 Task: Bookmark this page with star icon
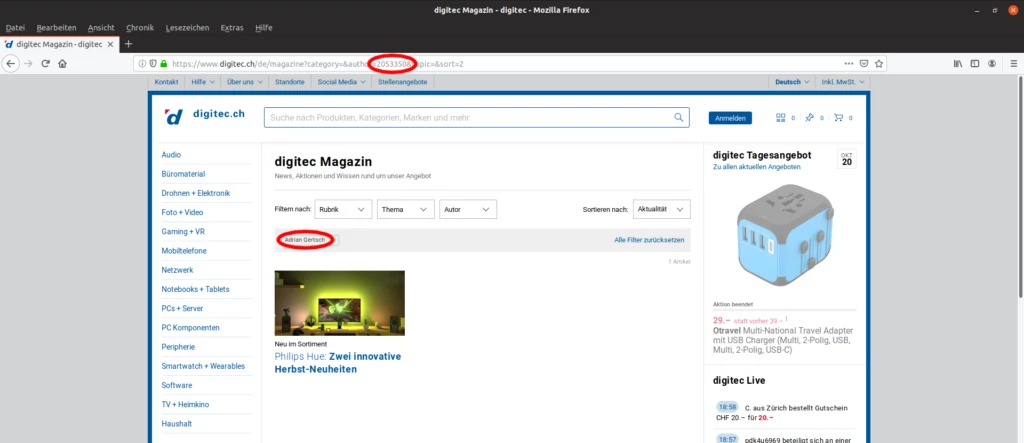[x=879, y=64]
